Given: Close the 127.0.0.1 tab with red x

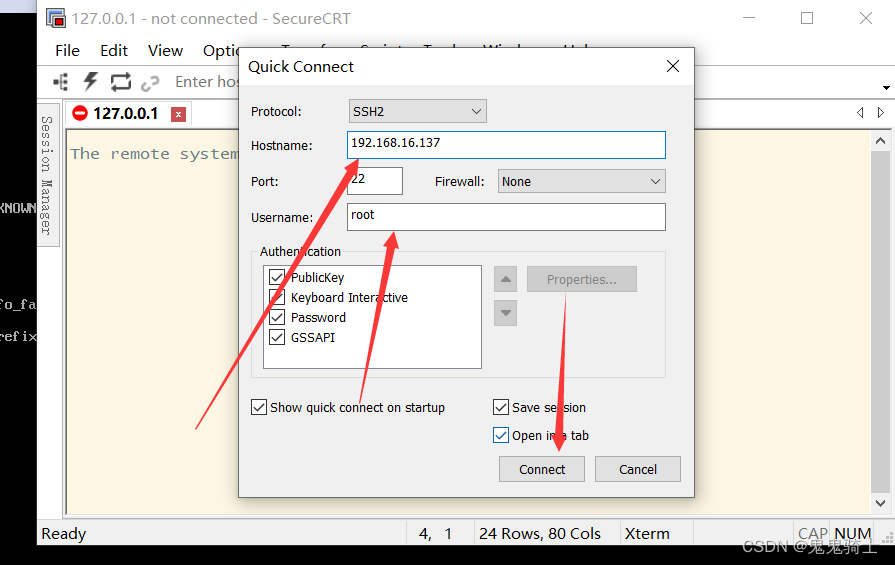Looking at the screenshot, I should pos(179,115).
